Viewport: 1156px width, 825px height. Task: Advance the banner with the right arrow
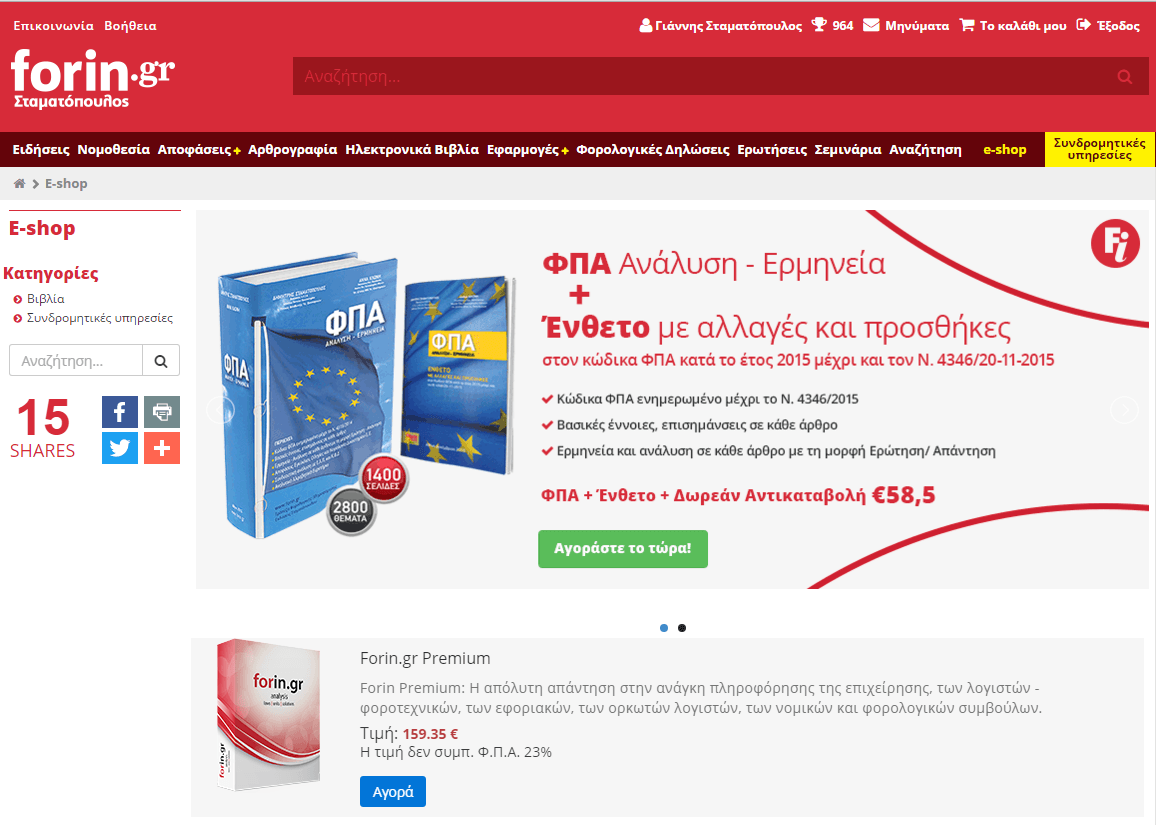pos(1124,410)
